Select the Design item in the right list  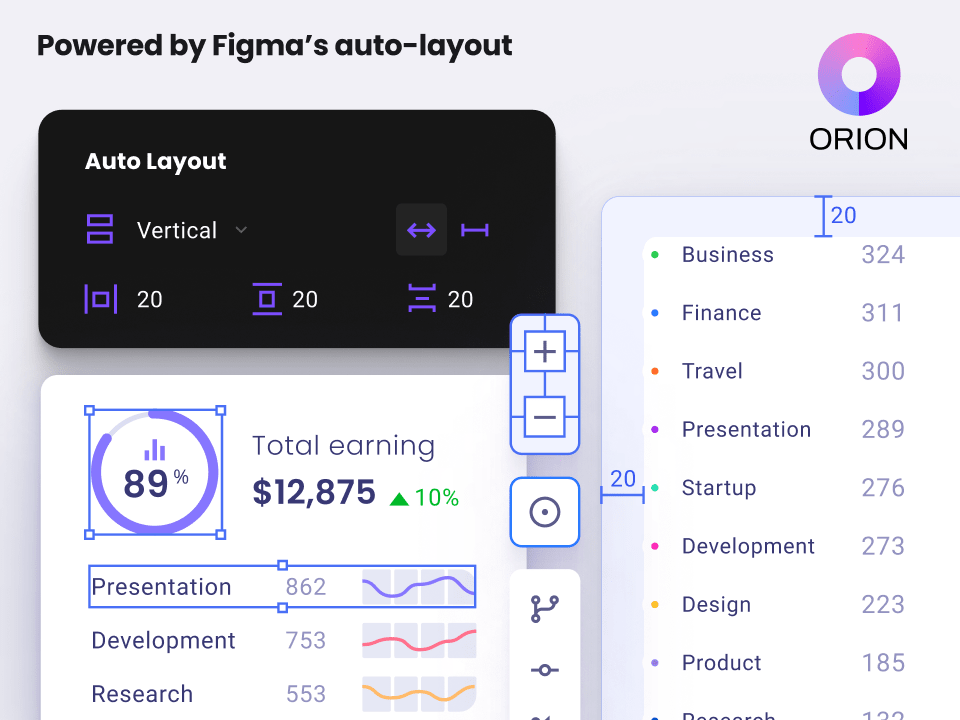tap(716, 604)
